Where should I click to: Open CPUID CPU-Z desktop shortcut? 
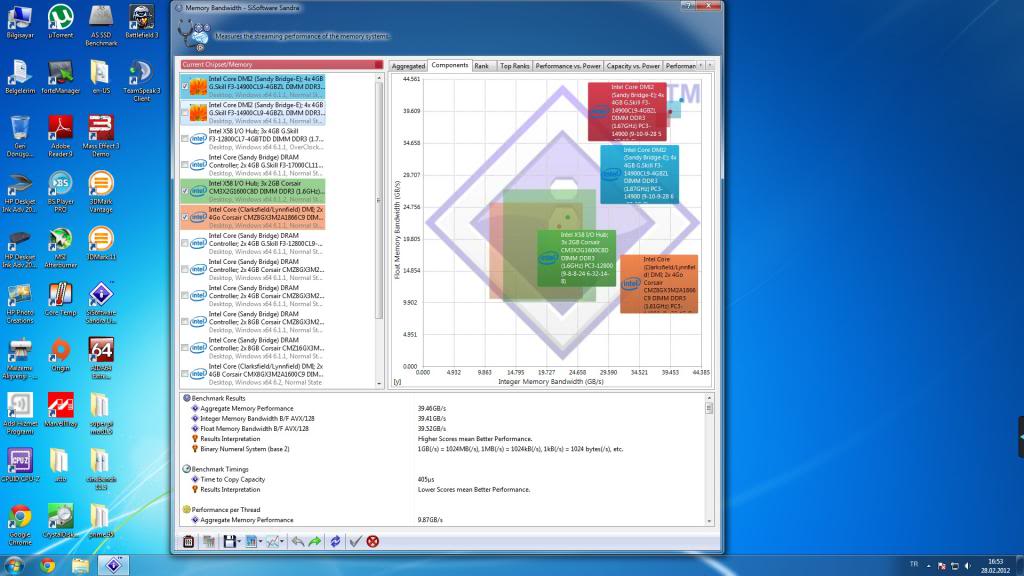pyautogui.click(x=20, y=465)
